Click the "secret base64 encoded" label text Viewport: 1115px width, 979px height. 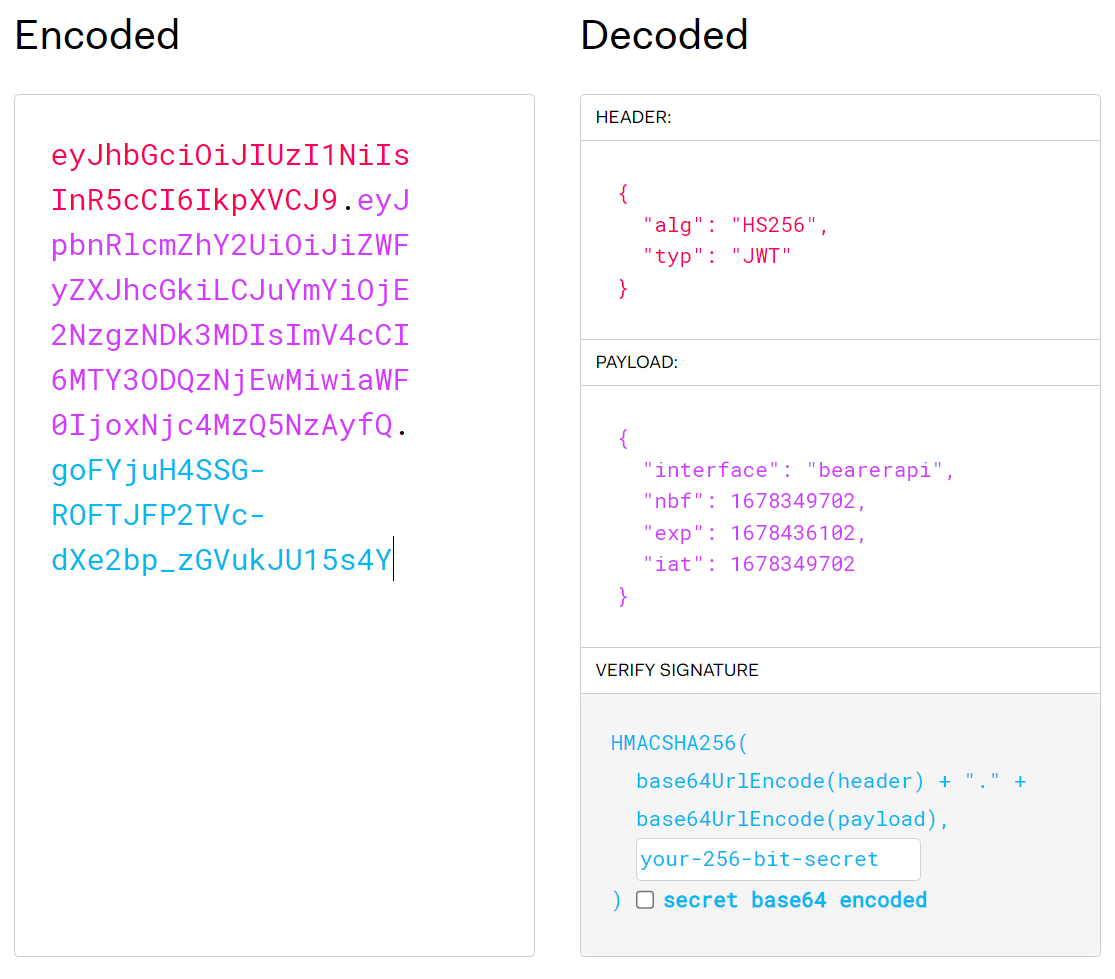pyautogui.click(x=794, y=900)
